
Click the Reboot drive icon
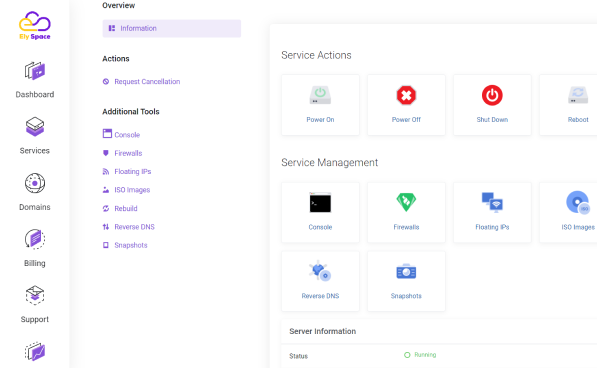[578, 95]
